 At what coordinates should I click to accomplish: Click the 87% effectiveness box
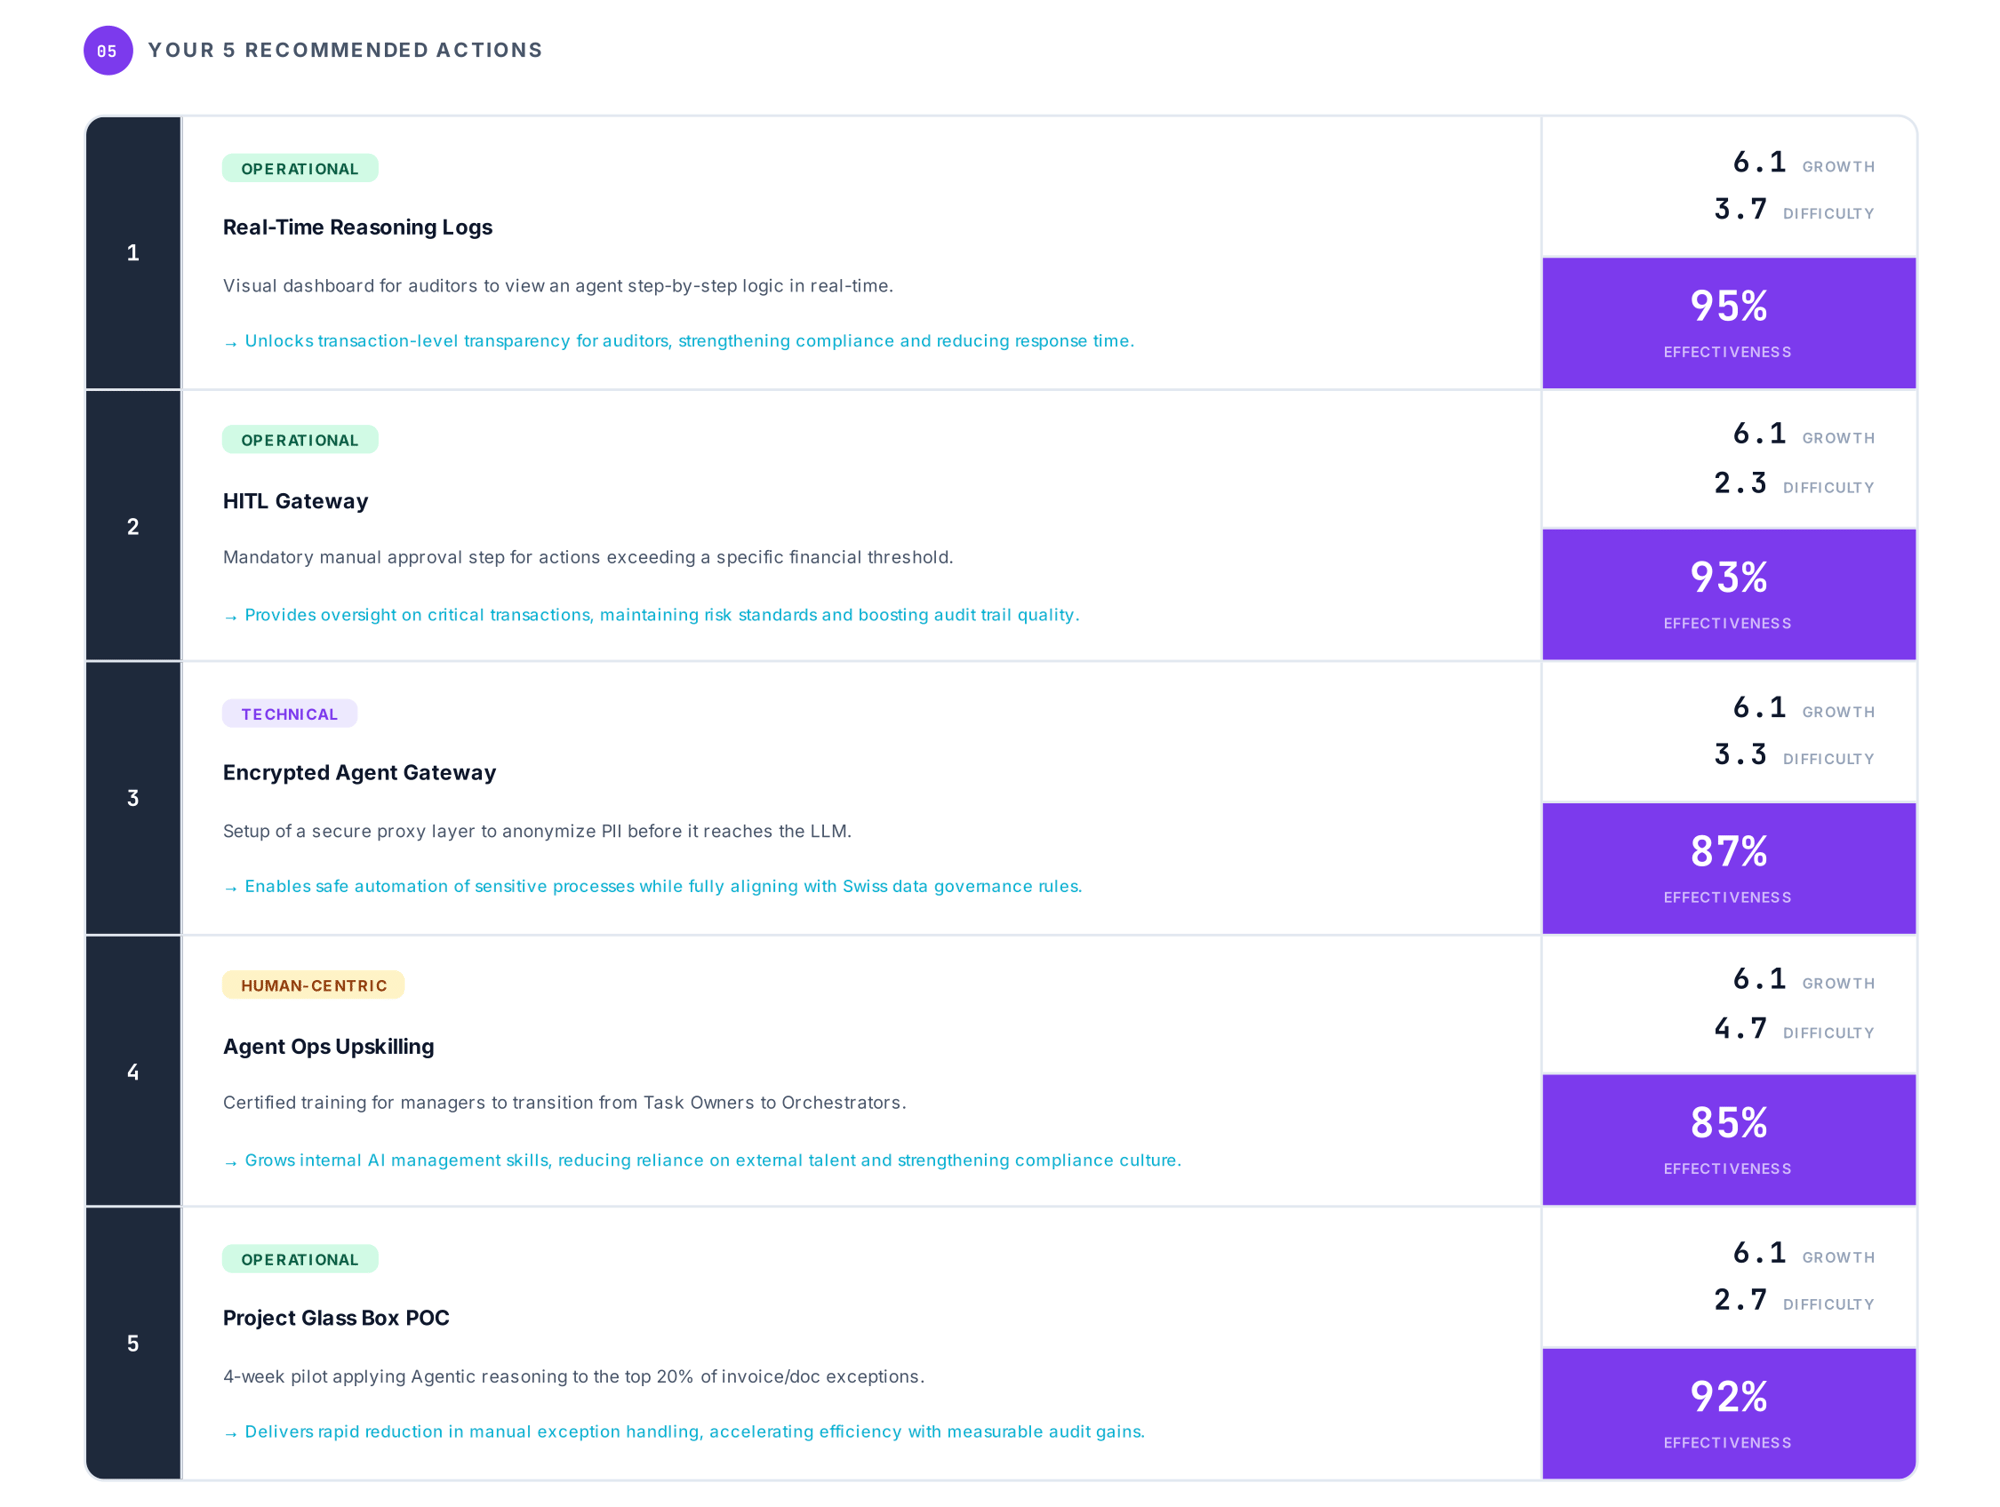(x=1729, y=868)
